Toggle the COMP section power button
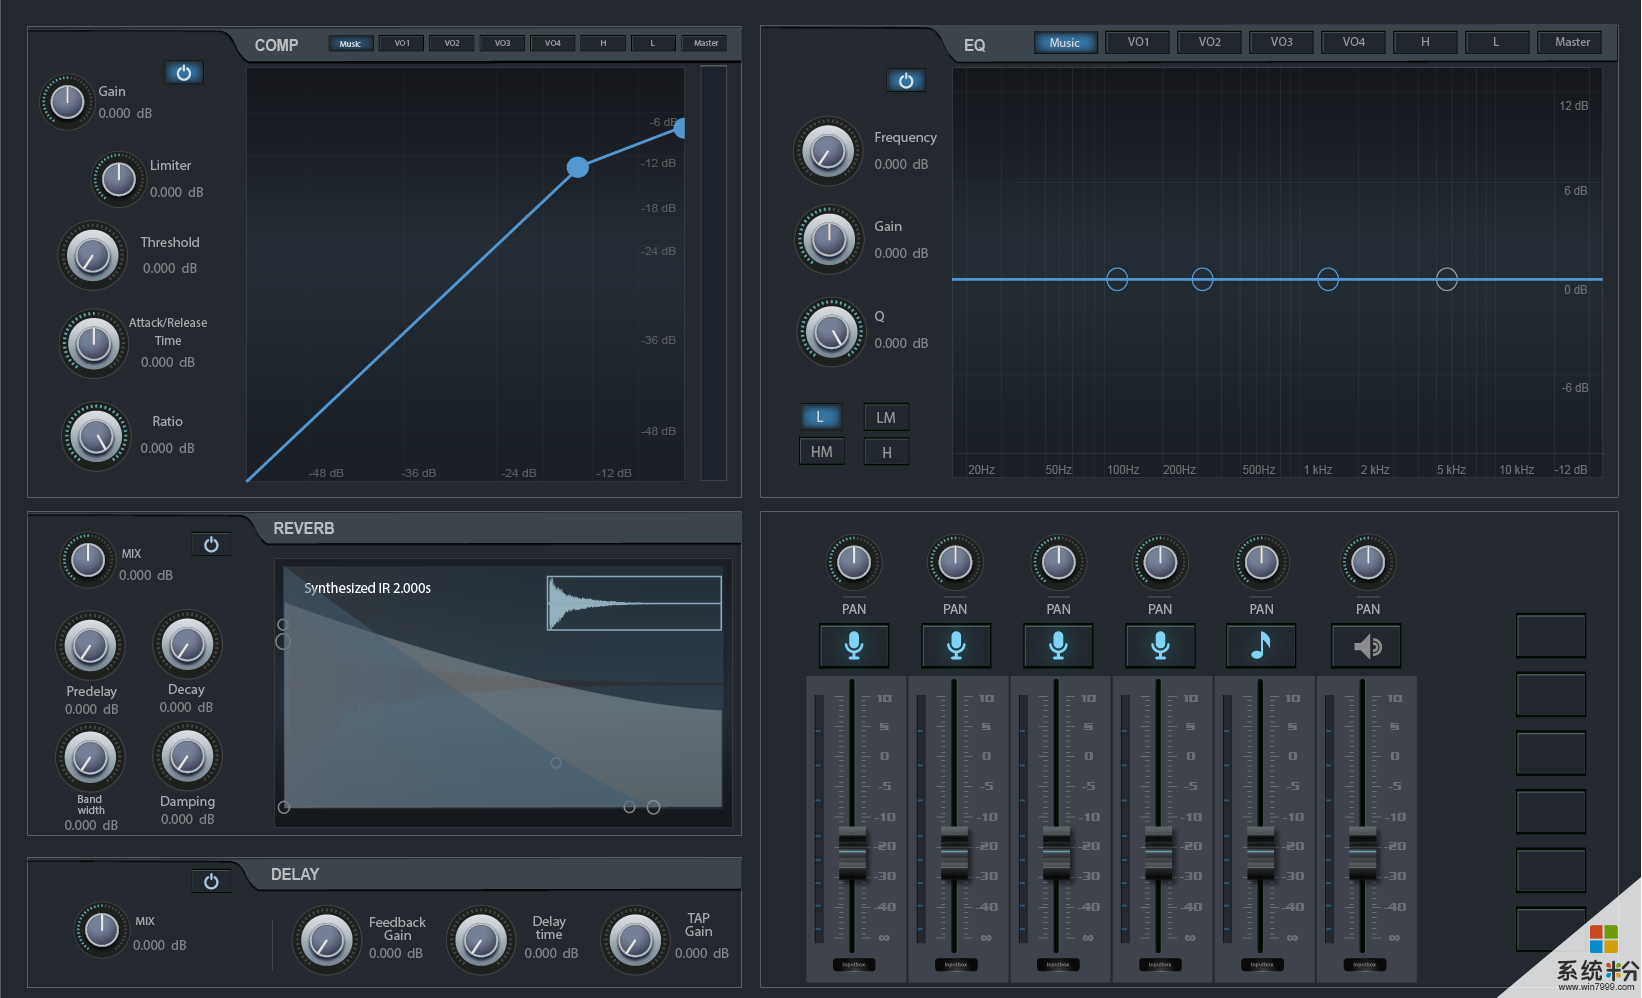 [x=184, y=73]
